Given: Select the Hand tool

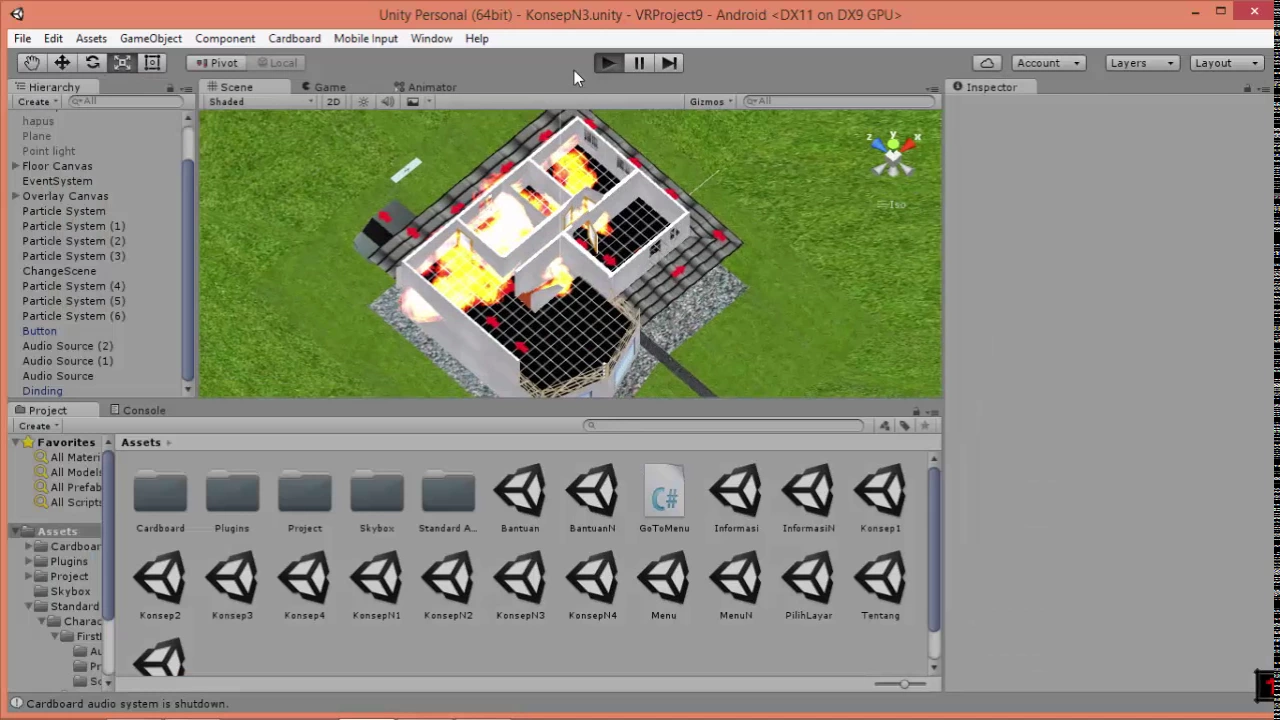Looking at the screenshot, I should pos(32,63).
